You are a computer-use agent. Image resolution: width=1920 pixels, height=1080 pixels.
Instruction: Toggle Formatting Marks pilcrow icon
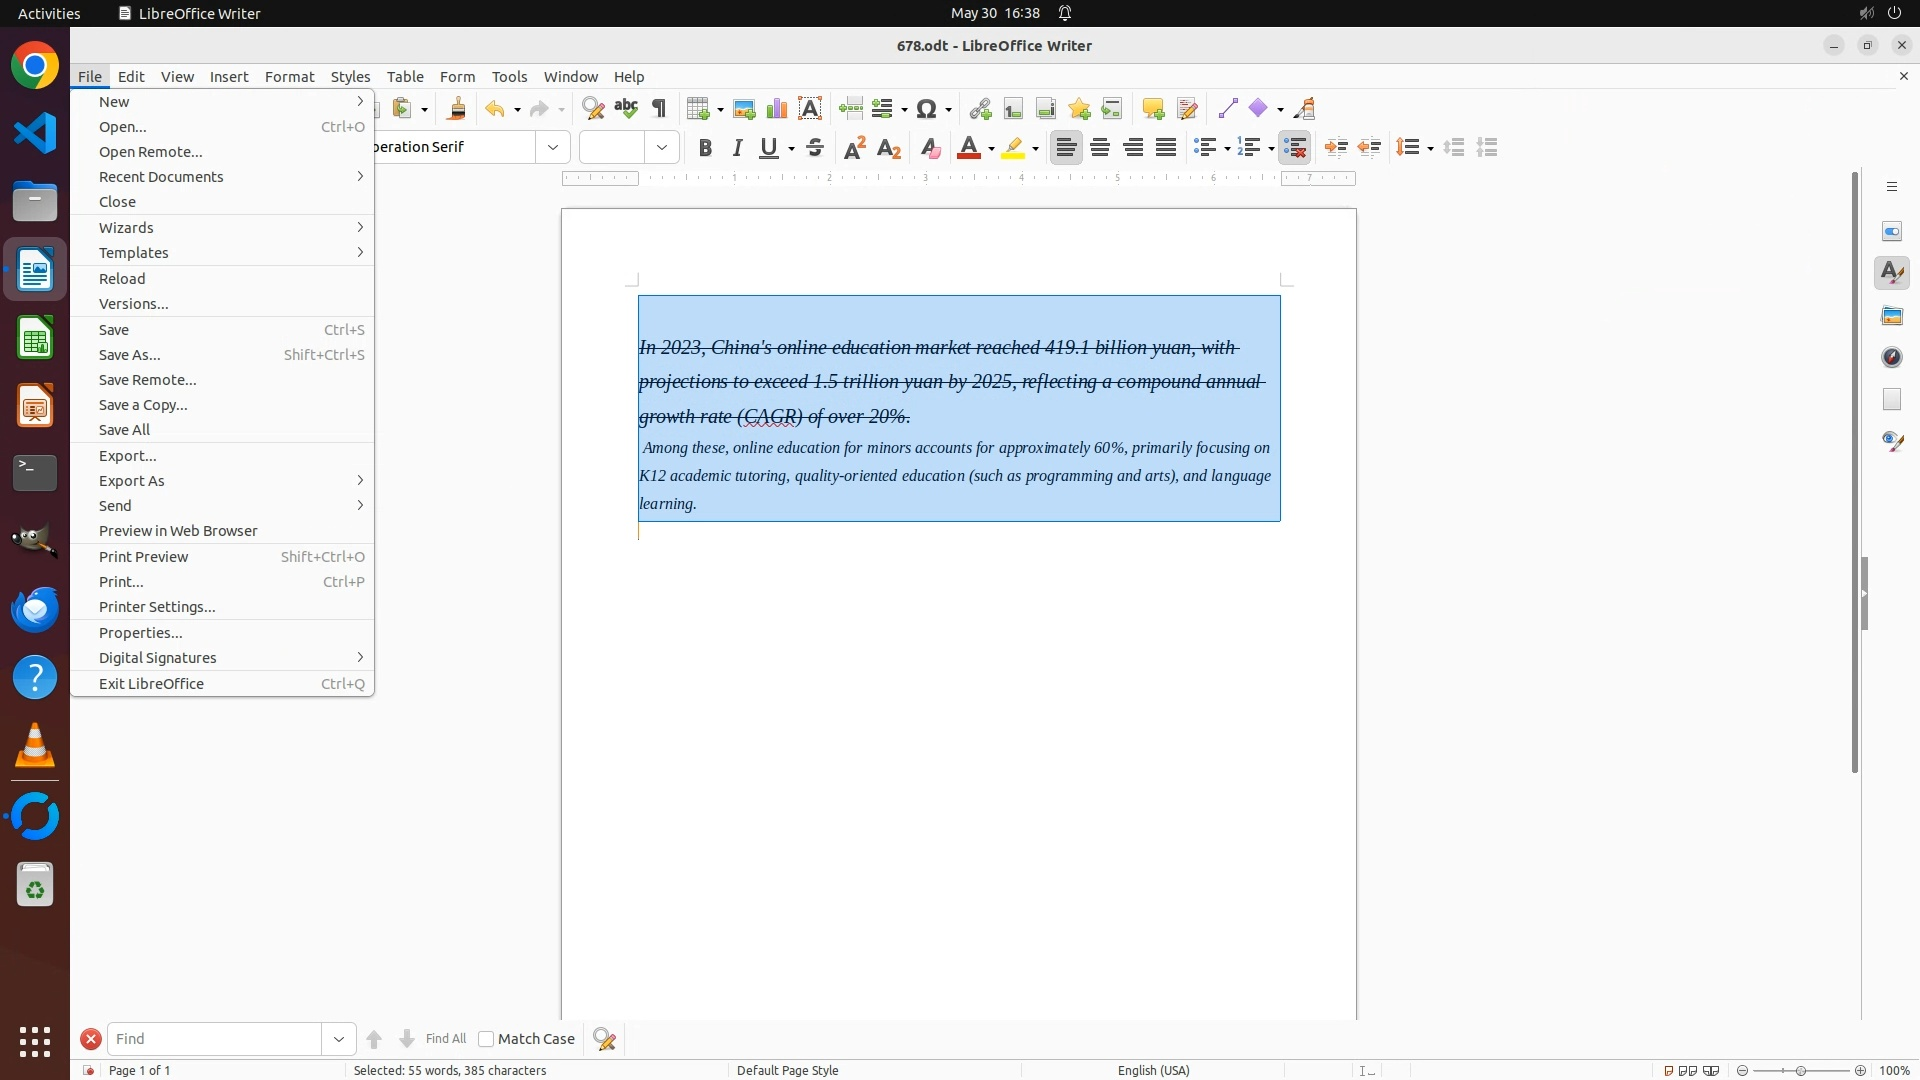click(659, 109)
